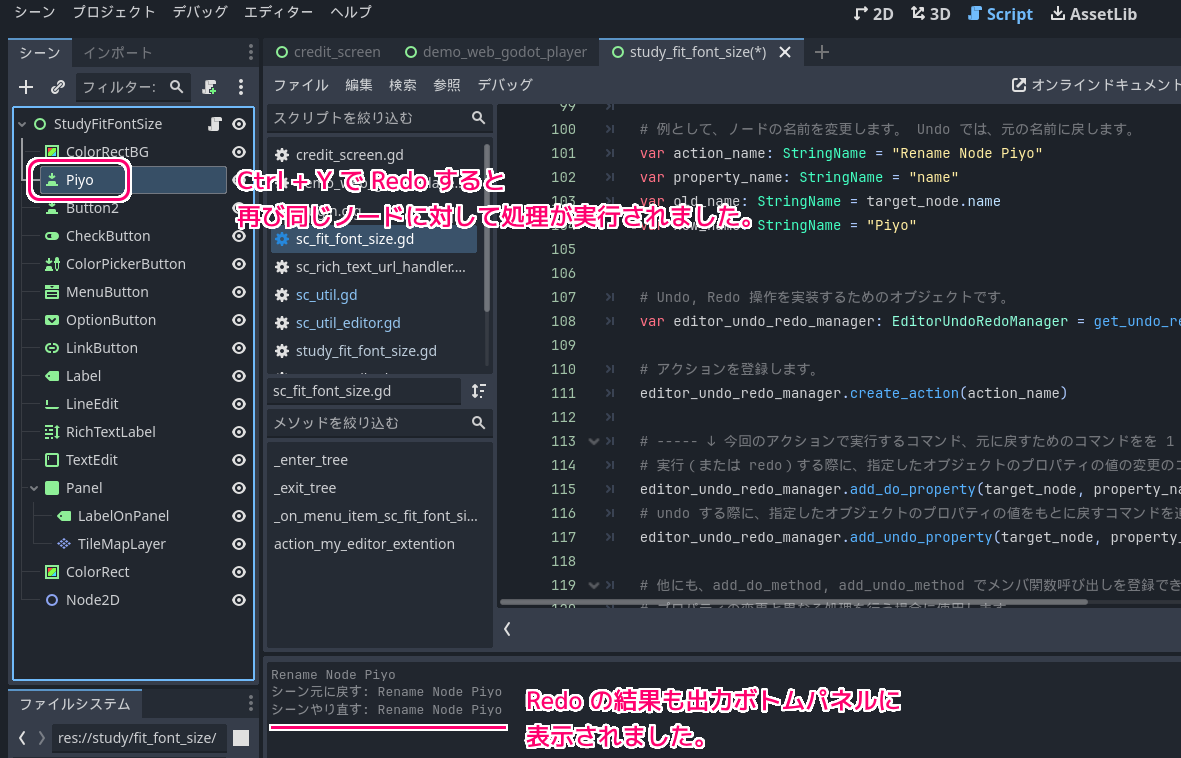Screen dimensions: 1181x758
Task: Toggle visibility of ColorRectBG node
Action: tap(239, 152)
